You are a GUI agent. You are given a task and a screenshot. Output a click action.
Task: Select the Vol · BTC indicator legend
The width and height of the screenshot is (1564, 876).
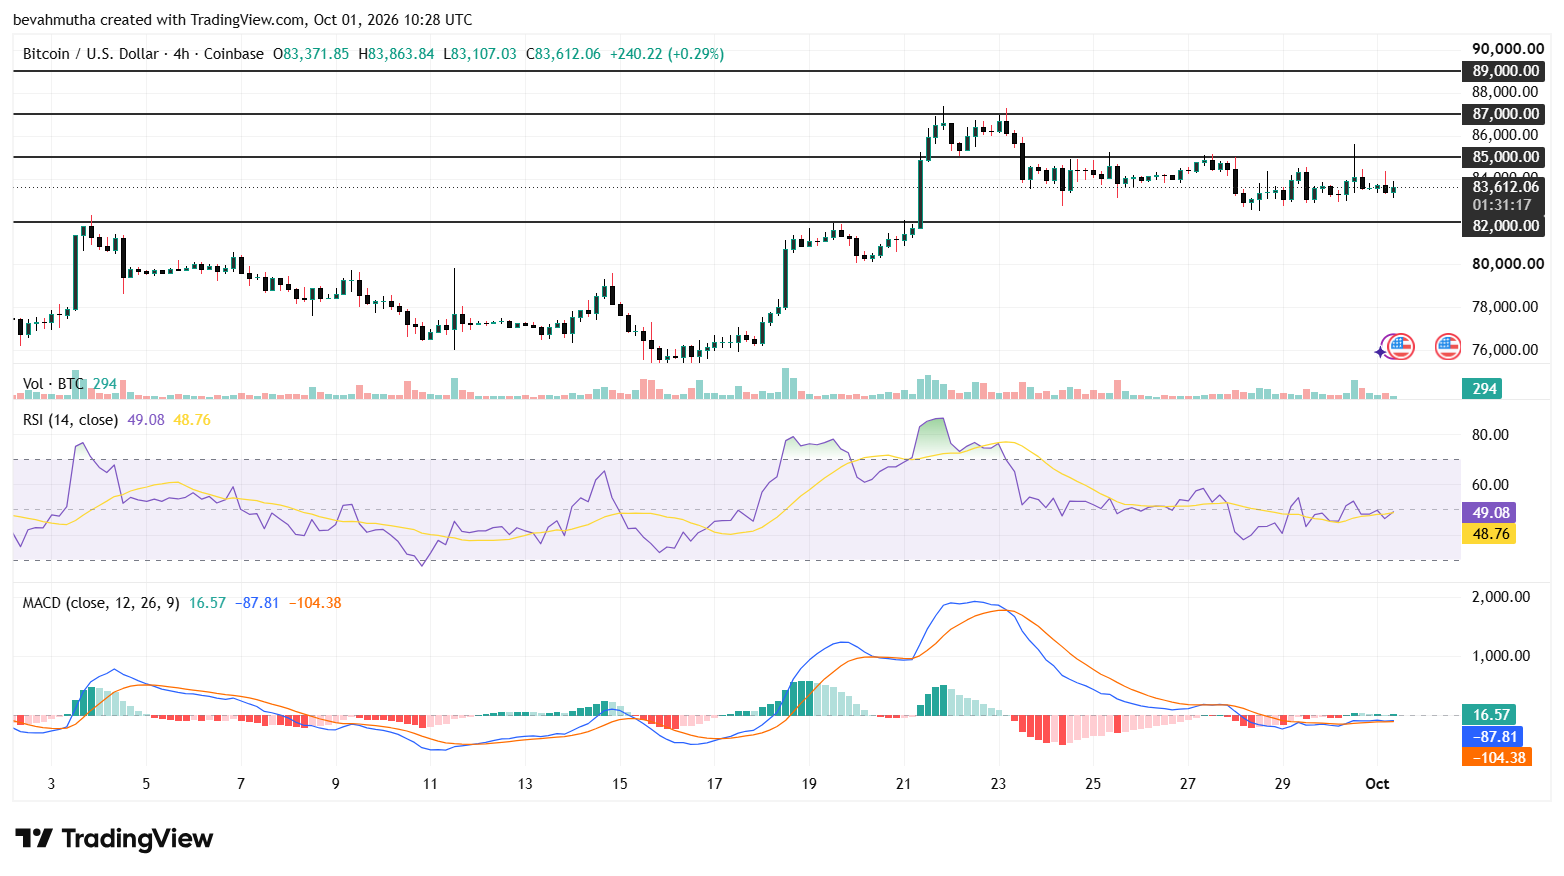pyautogui.click(x=54, y=384)
